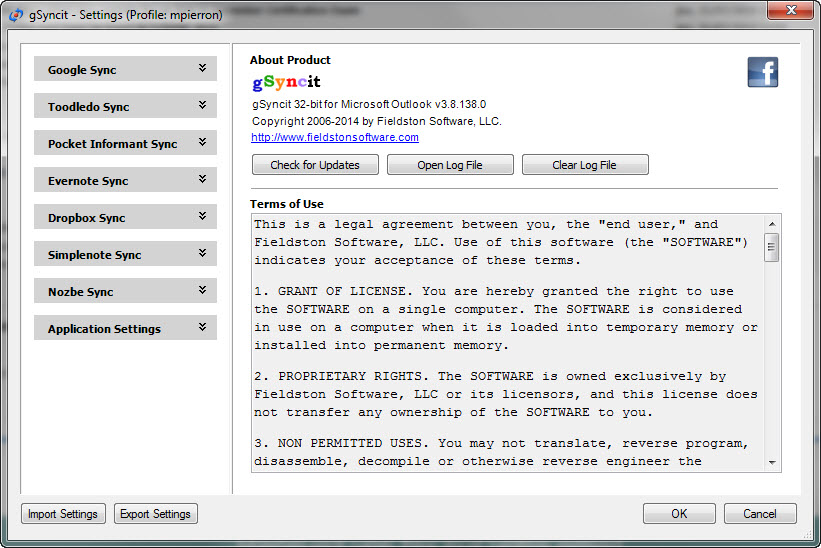Click the version text 'v3.8.138.0' line
The height and width of the screenshot is (548, 821).
pyautogui.click(x=369, y=104)
